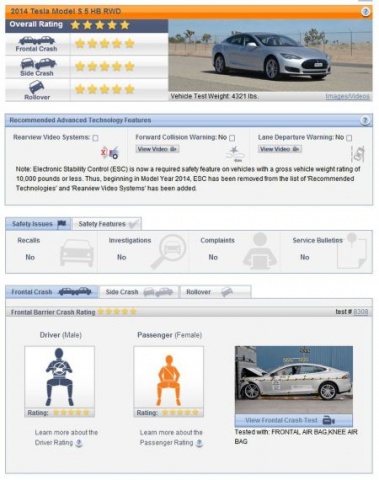Viewport: 379px width, 480px height.
Task: Open the Rollover tab
Action: (x=215, y=292)
